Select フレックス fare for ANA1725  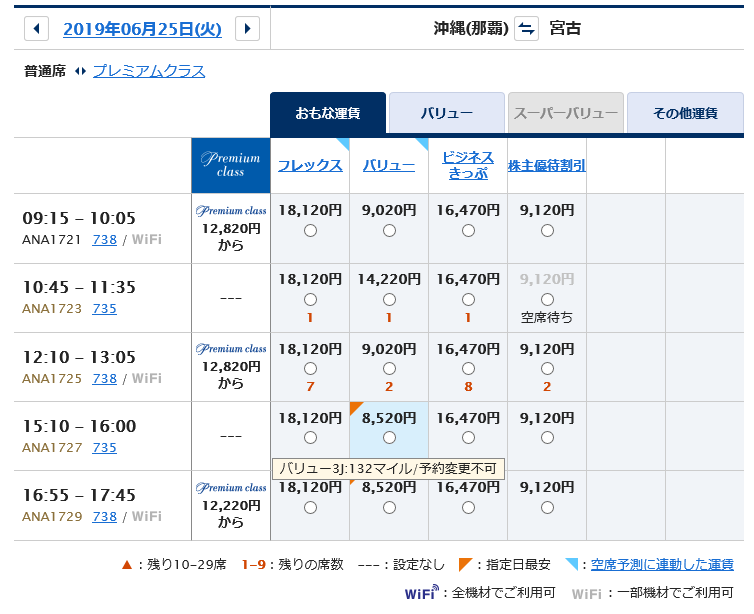point(311,369)
